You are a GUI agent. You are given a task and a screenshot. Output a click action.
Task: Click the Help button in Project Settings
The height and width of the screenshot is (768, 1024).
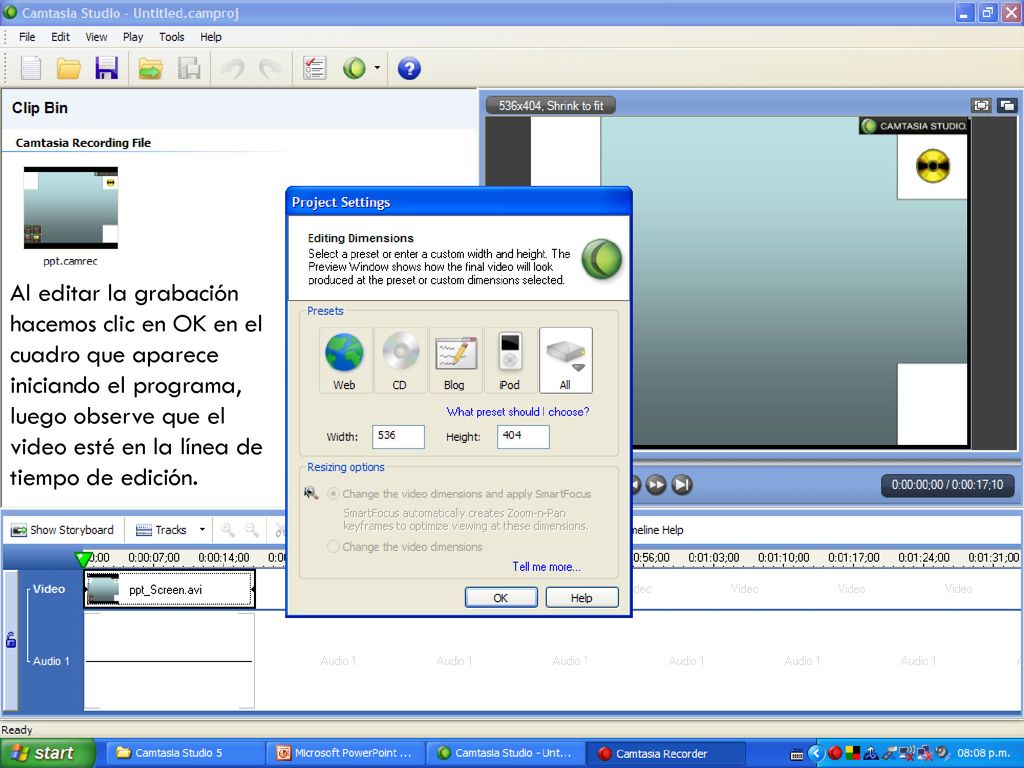click(x=581, y=598)
